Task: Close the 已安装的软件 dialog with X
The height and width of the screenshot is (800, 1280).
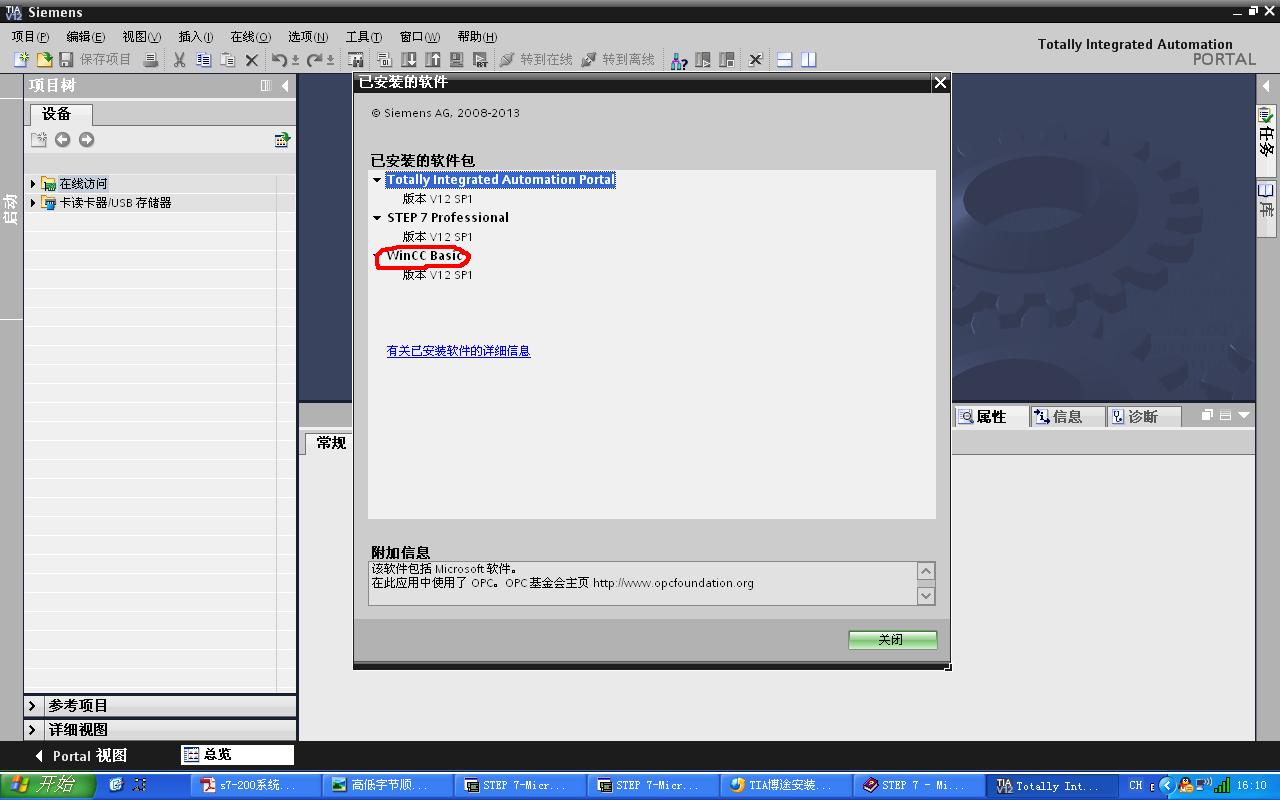Action: tap(940, 83)
